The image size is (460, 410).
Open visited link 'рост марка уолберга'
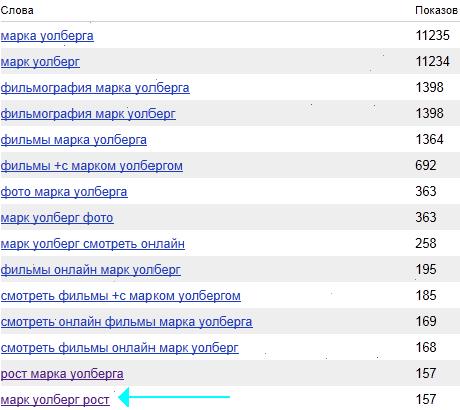[x=62, y=374]
